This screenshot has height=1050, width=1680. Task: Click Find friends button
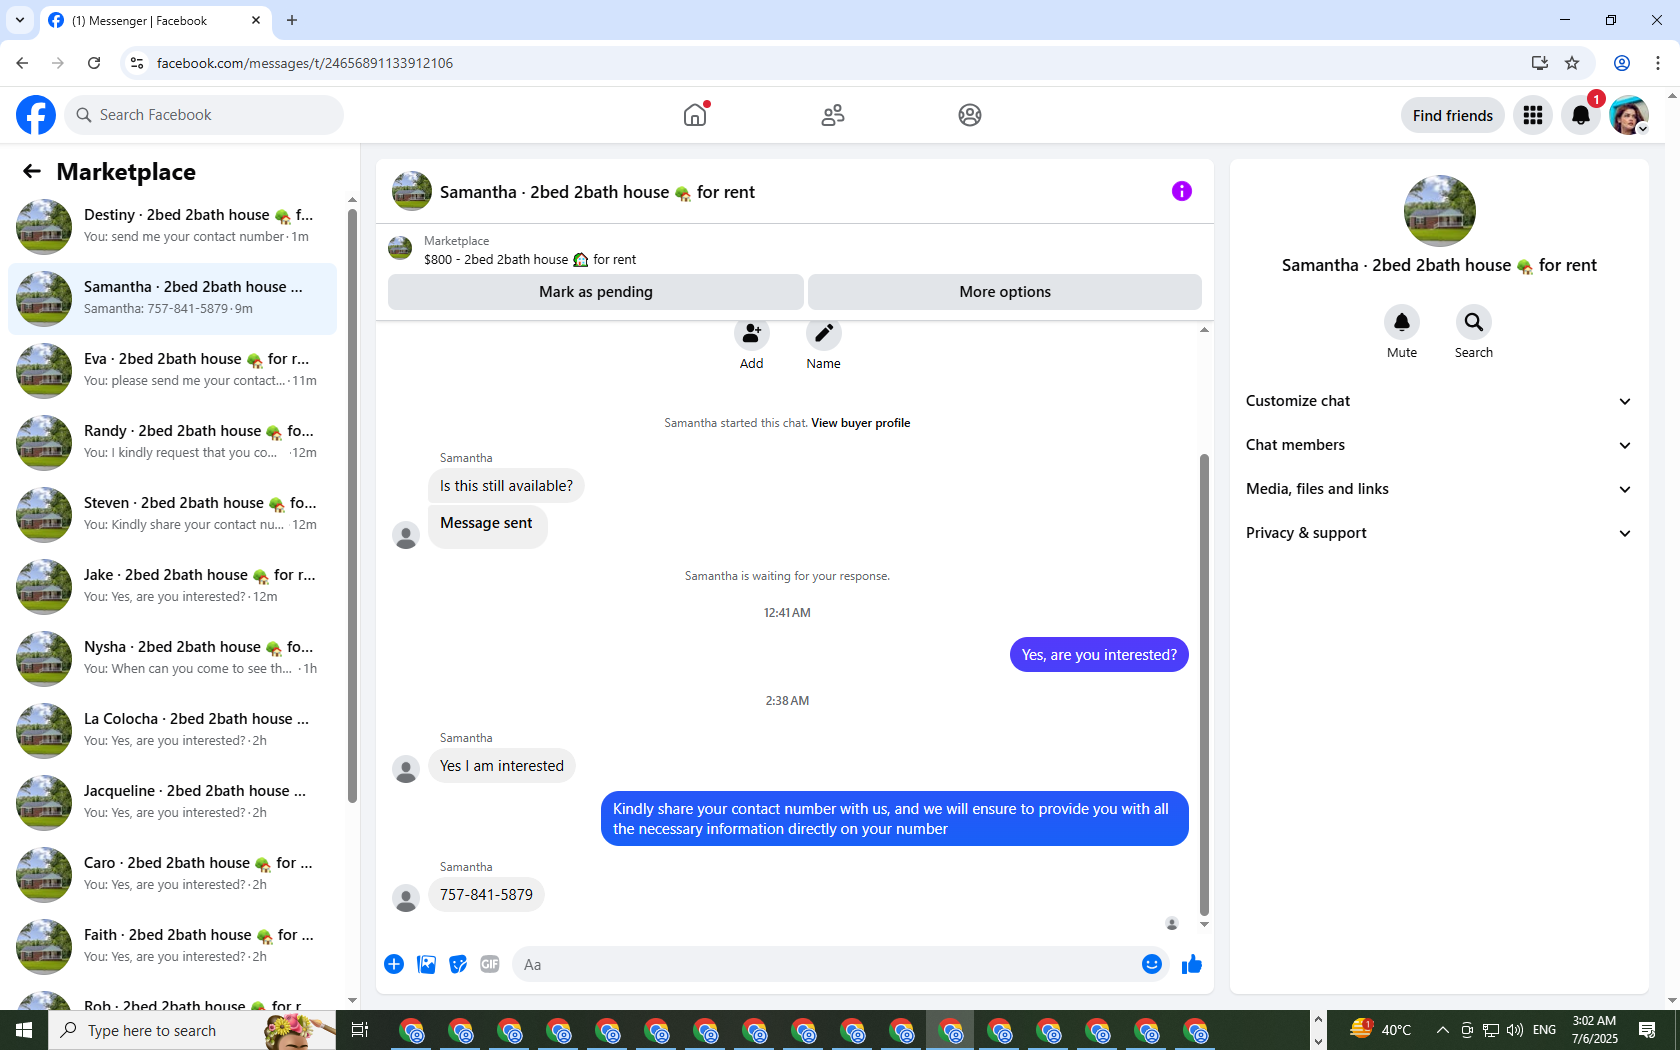point(1453,115)
